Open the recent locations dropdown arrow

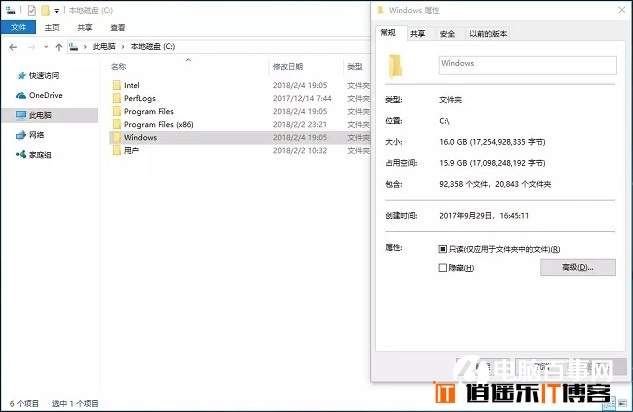pos(46,47)
